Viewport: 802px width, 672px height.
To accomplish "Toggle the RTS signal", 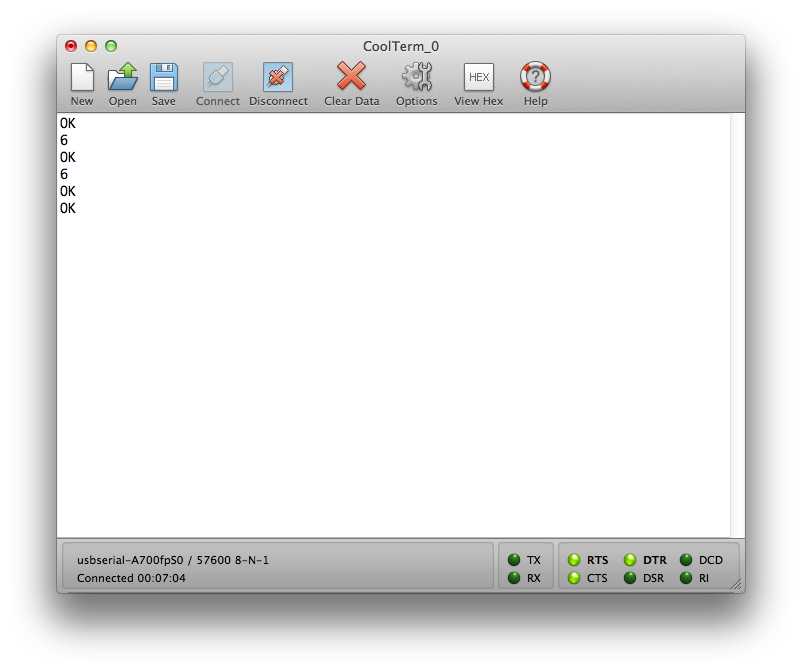I will pos(572,560).
